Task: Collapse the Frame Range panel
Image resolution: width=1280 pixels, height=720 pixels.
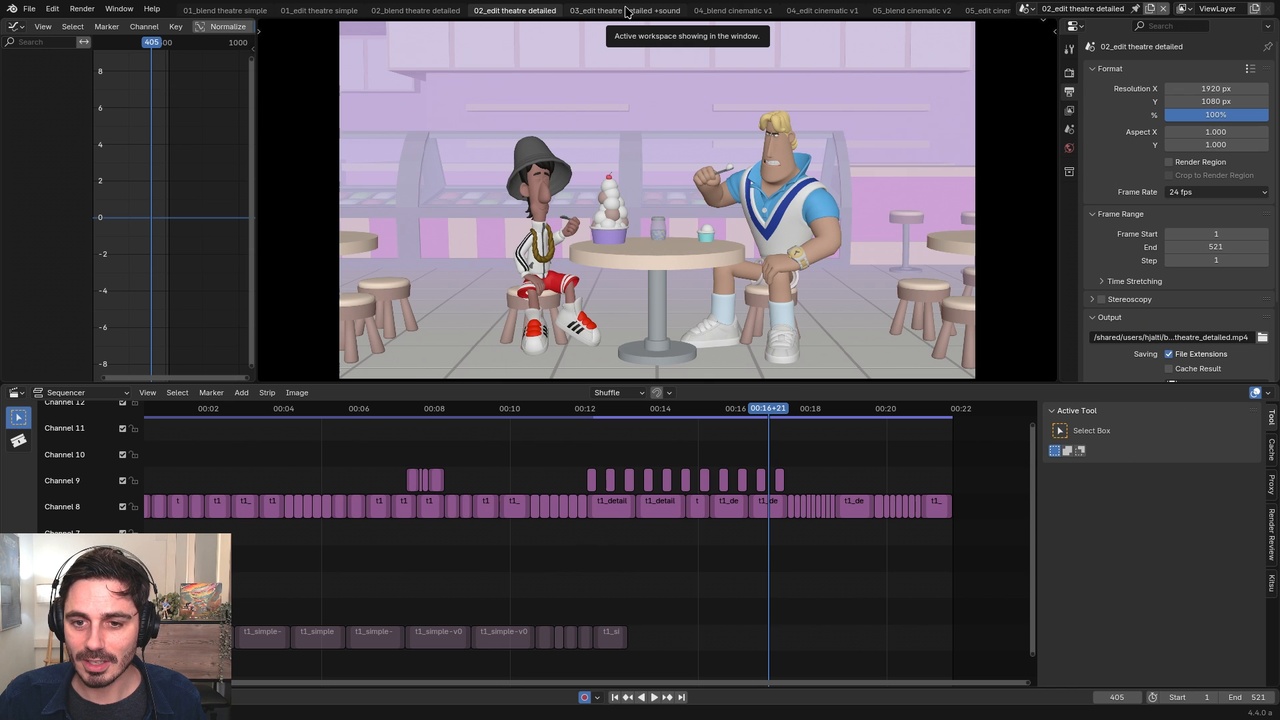Action: point(1092,214)
